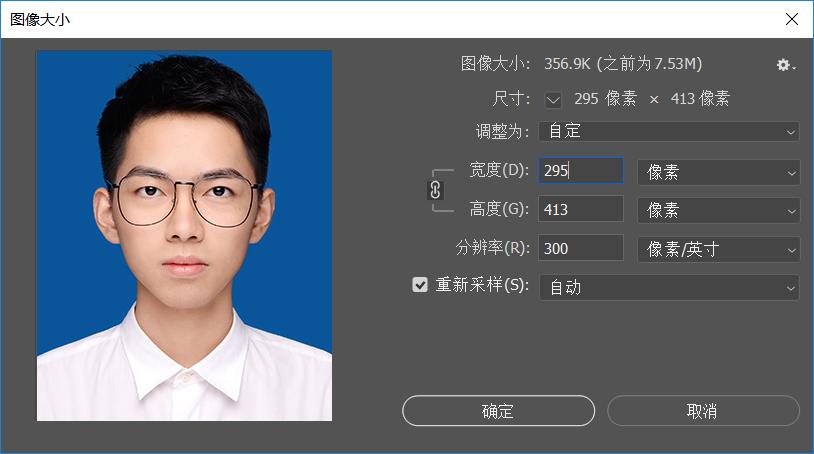Close the 图像大小 dialog window

pos(791,19)
